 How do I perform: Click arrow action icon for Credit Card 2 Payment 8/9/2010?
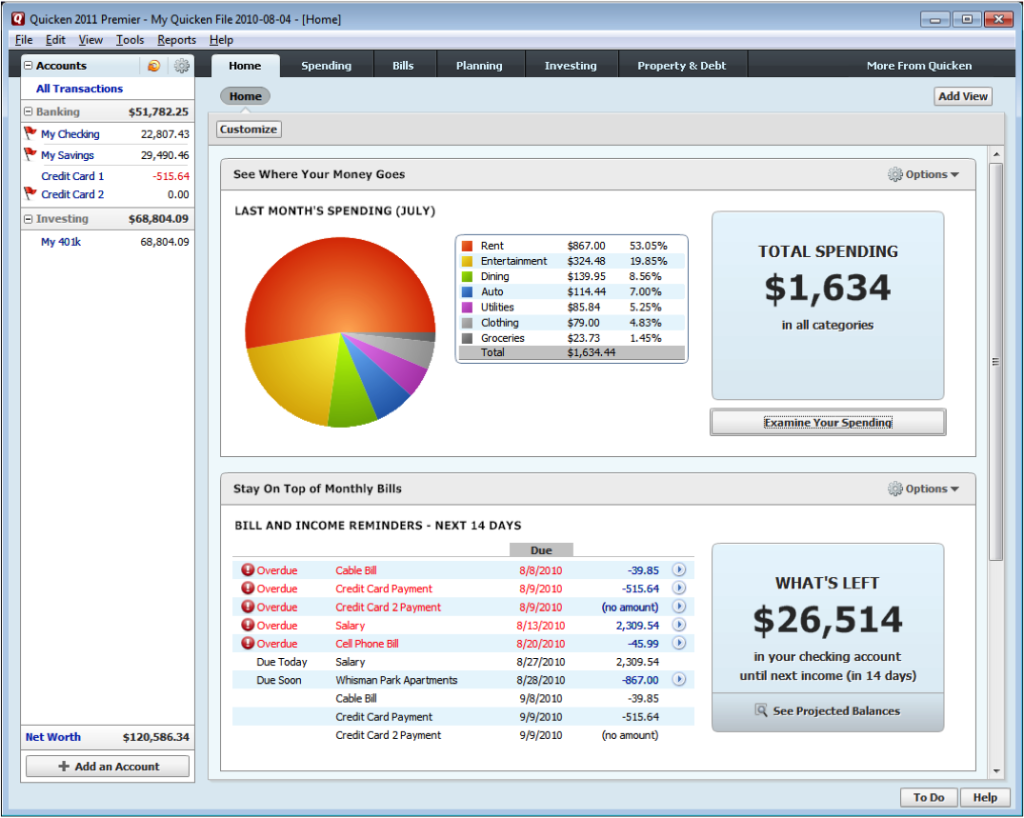(679, 606)
